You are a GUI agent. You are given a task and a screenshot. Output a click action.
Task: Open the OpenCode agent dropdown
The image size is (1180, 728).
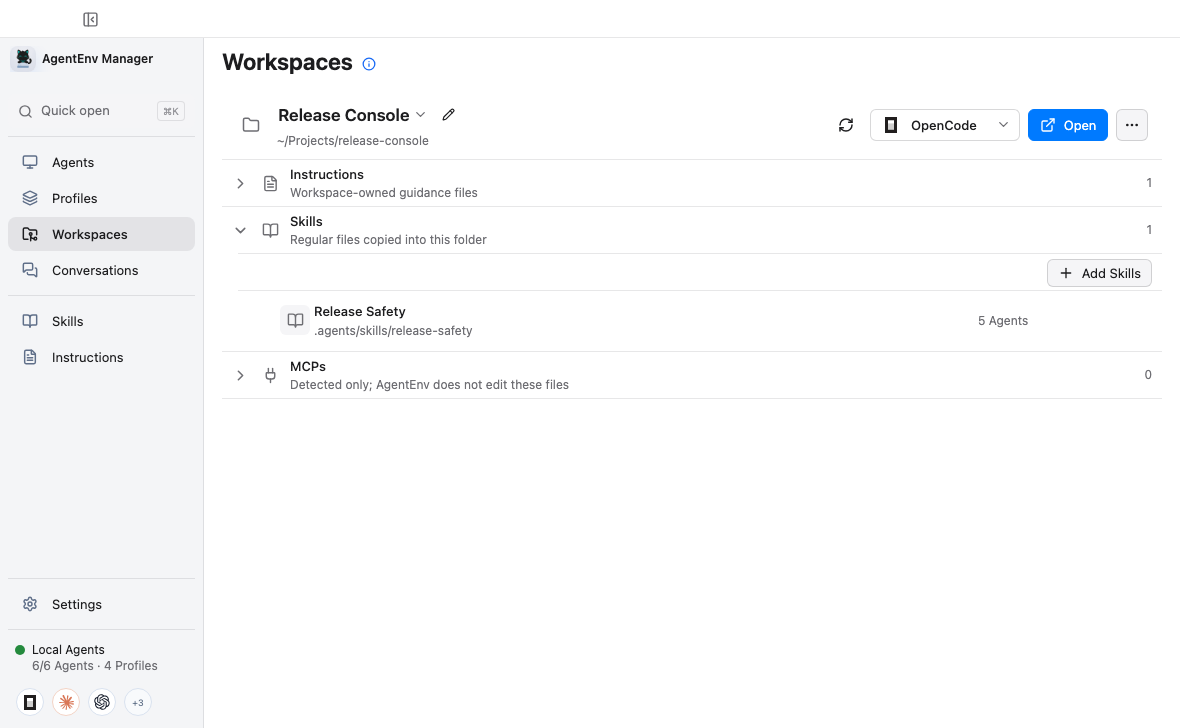(x=944, y=125)
